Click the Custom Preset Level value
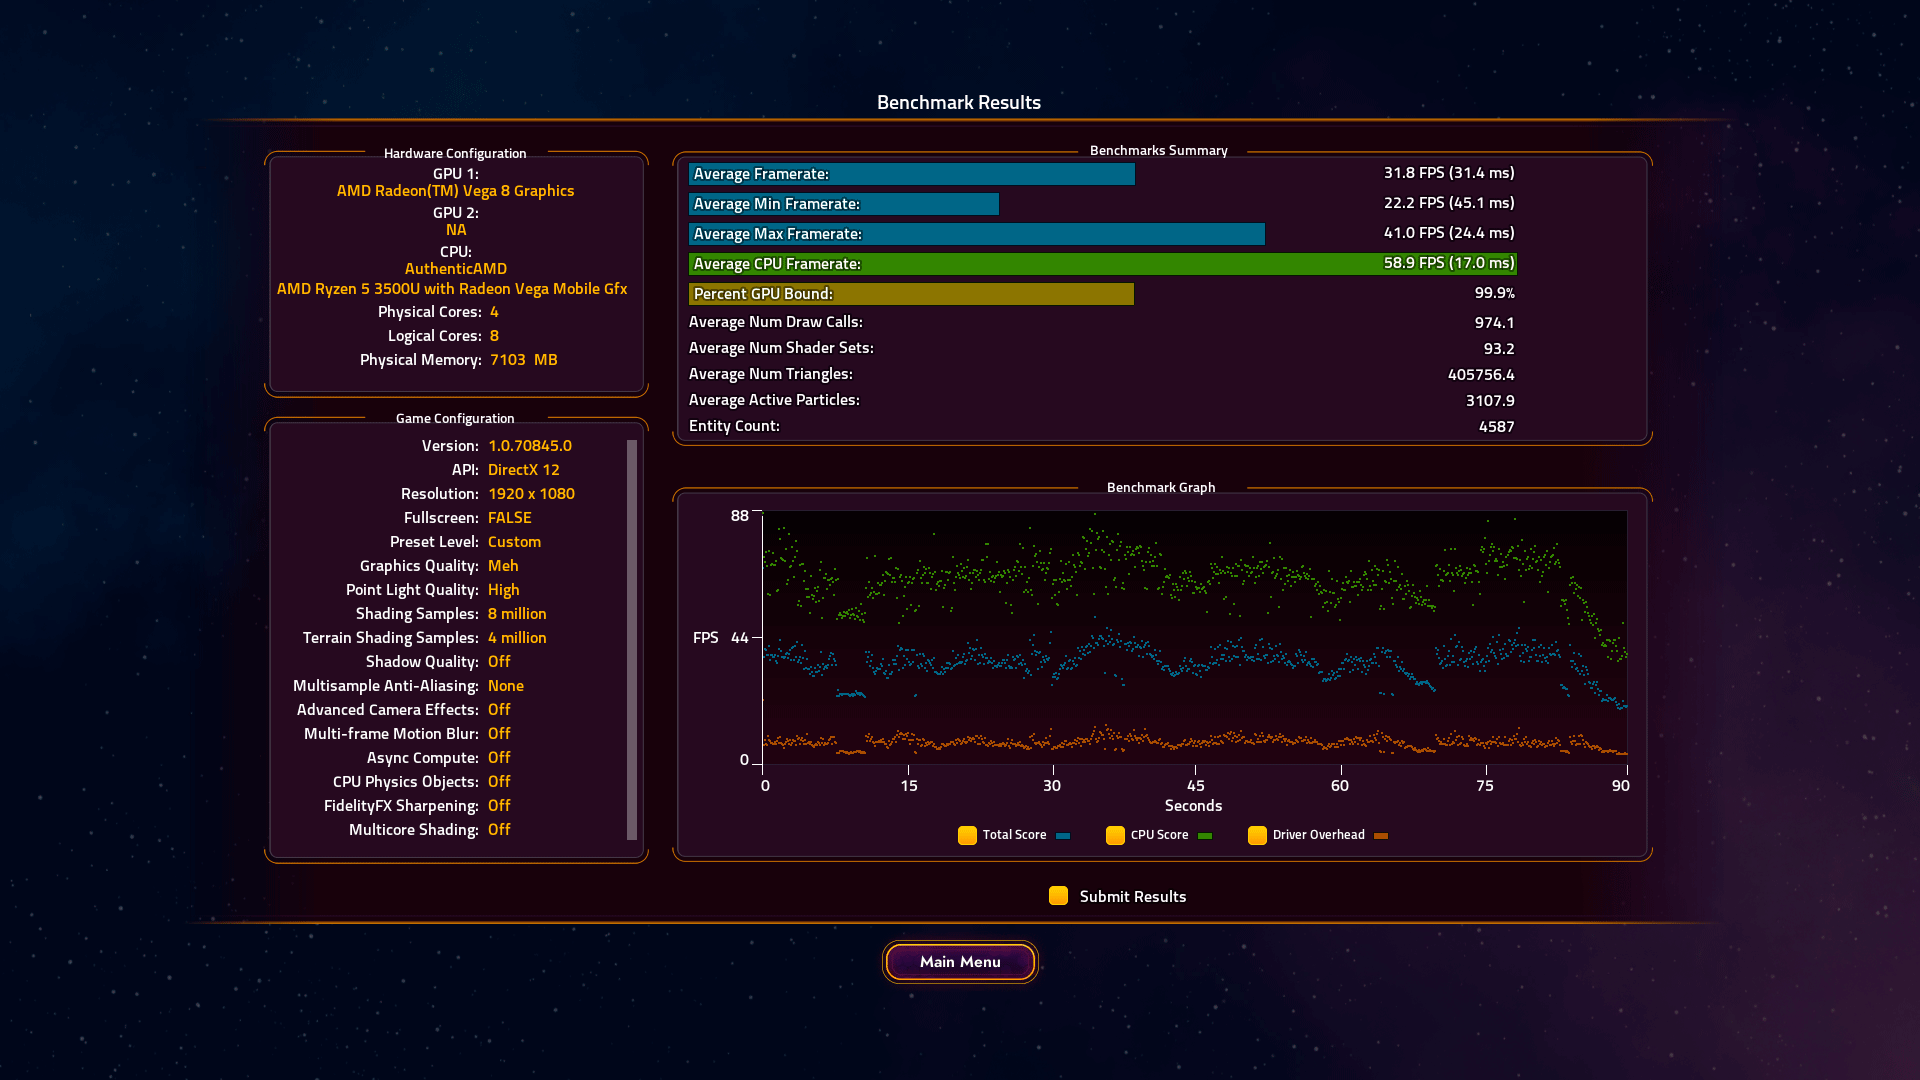Screen dimensions: 1920x1080 click(514, 542)
